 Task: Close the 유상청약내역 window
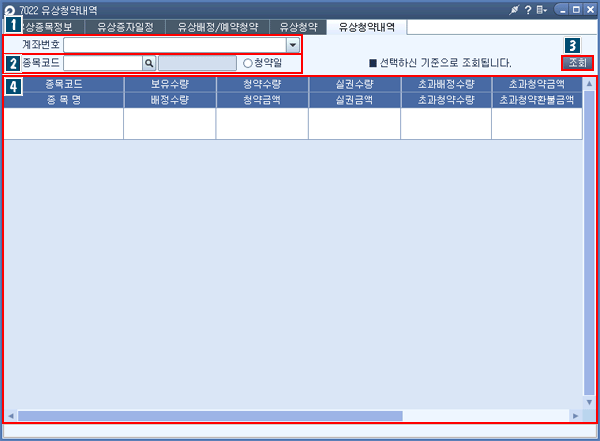coord(590,10)
